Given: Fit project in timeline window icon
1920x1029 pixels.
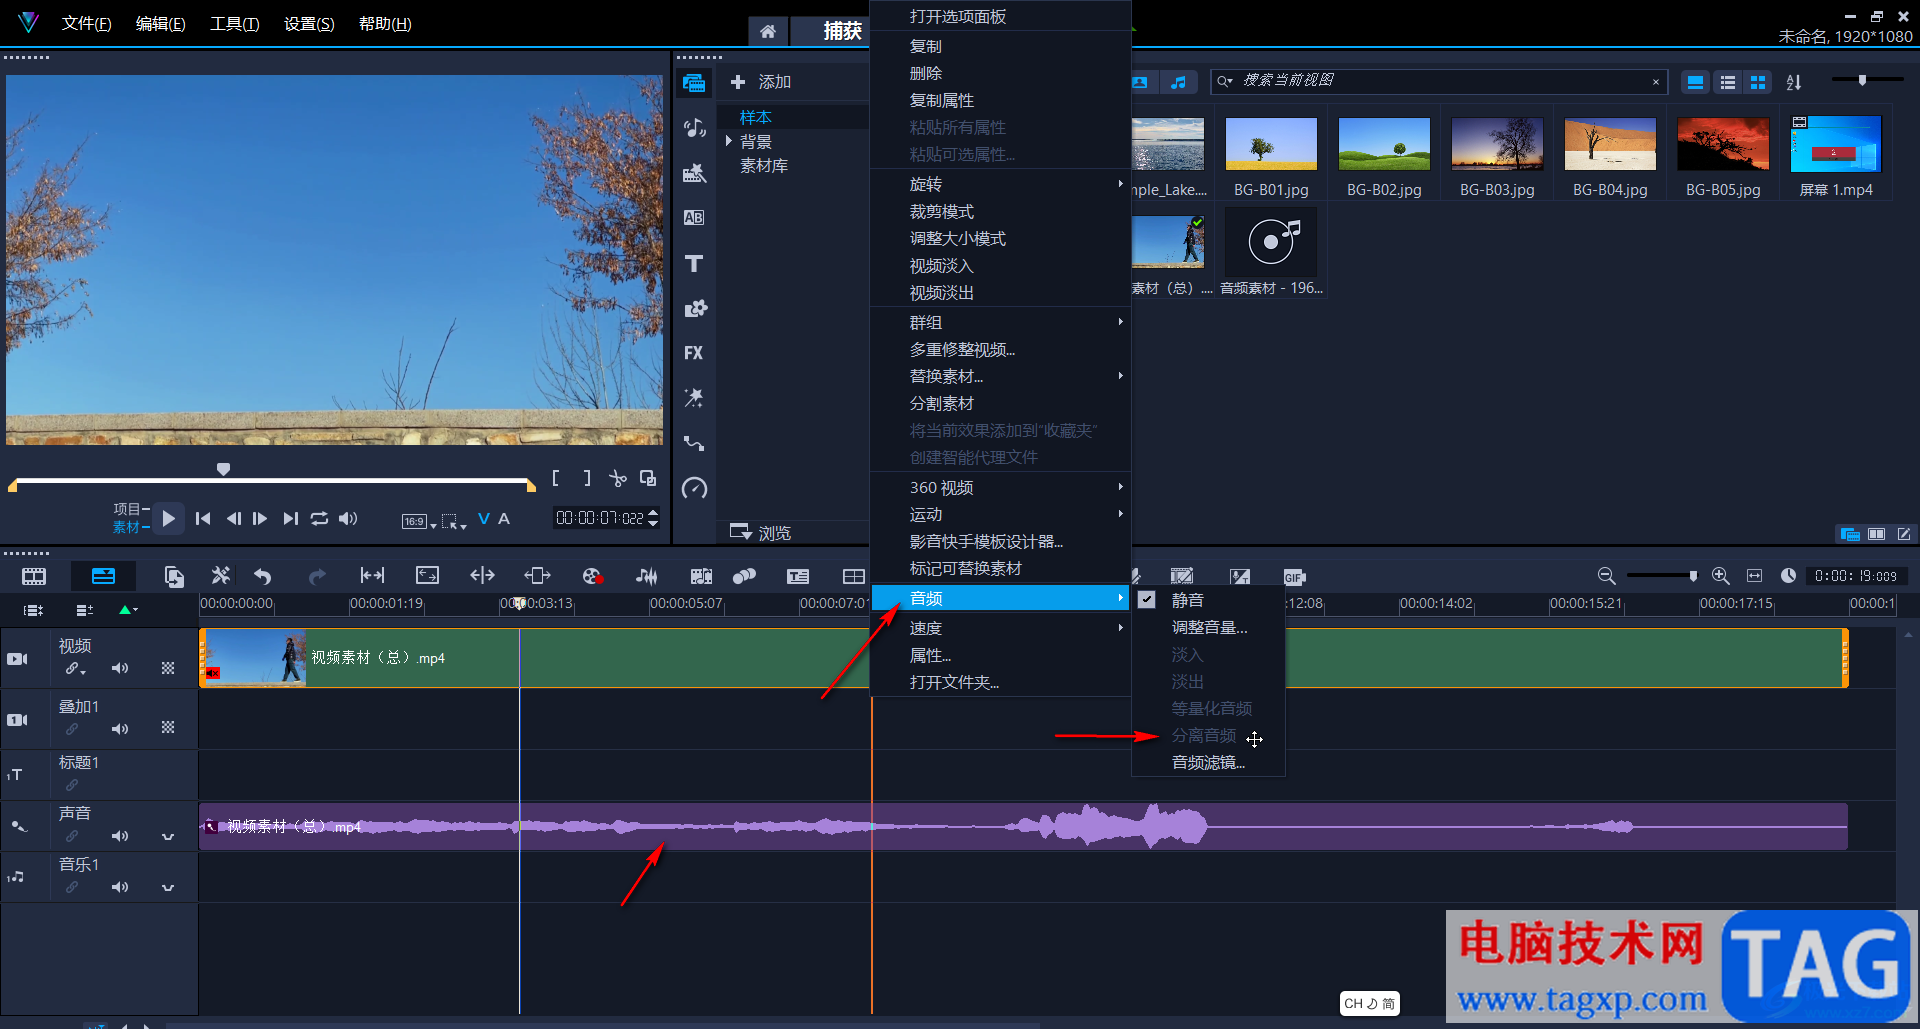Looking at the screenshot, I should pyautogui.click(x=1754, y=576).
